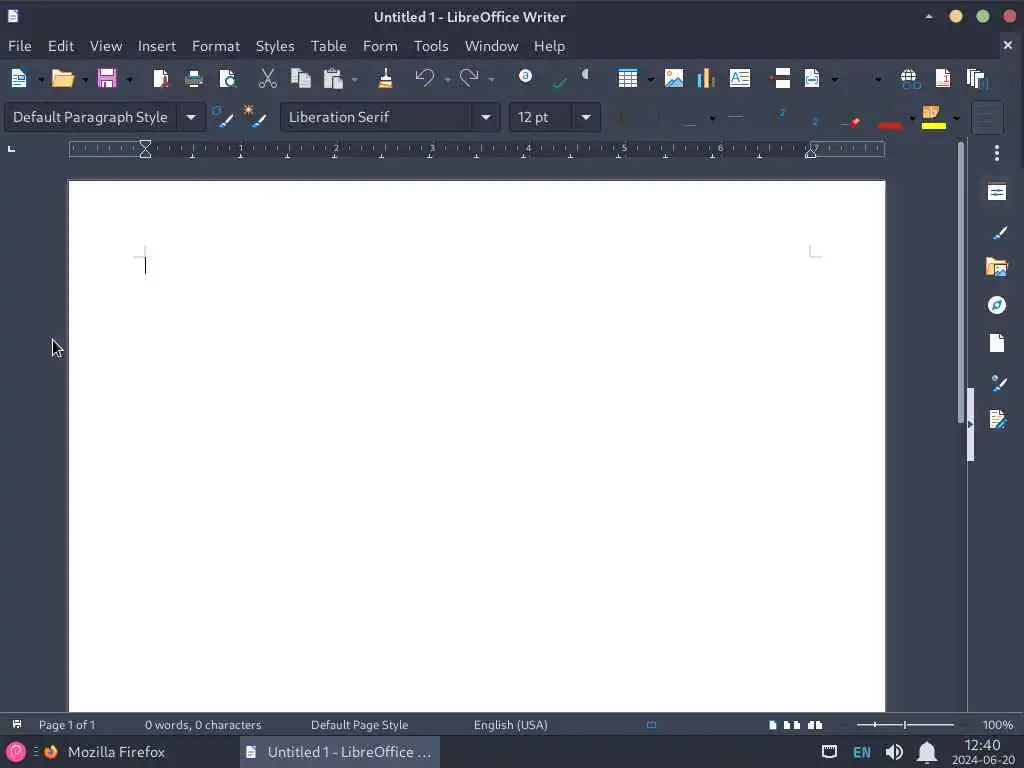Switch to single-page view in status bar
1024x768 pixels.
(x=773, y=725)
